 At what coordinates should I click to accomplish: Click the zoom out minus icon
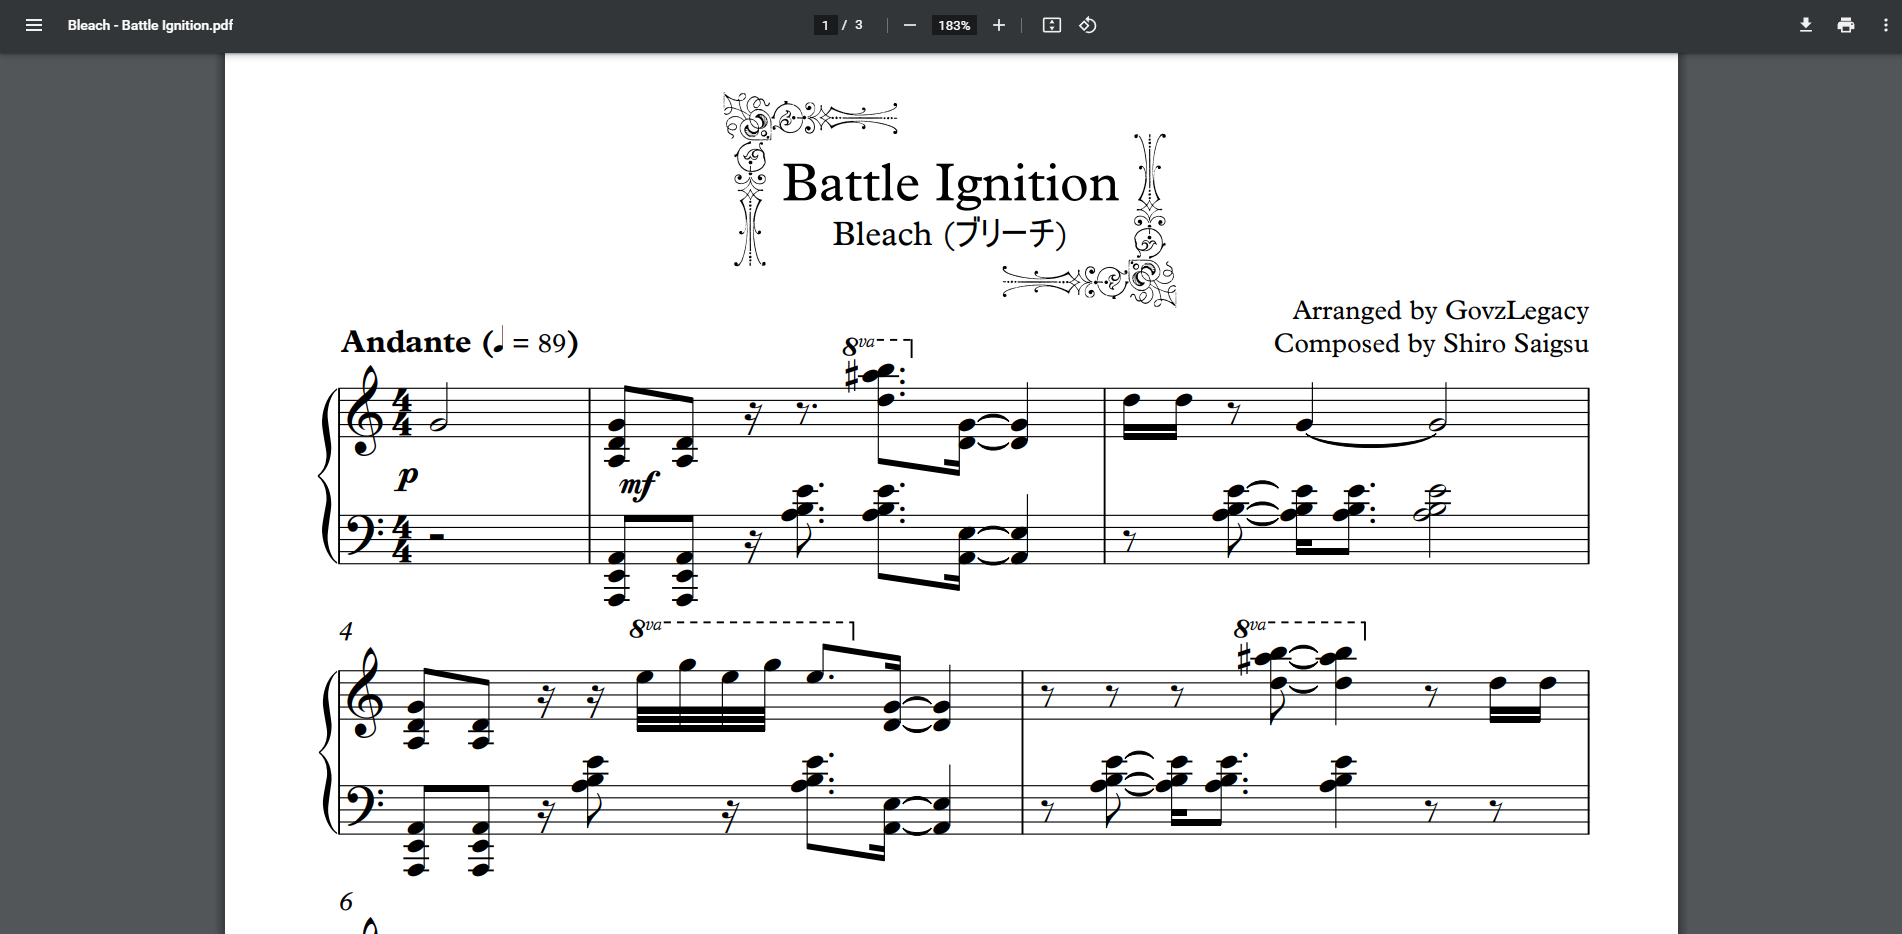[909, 25]
